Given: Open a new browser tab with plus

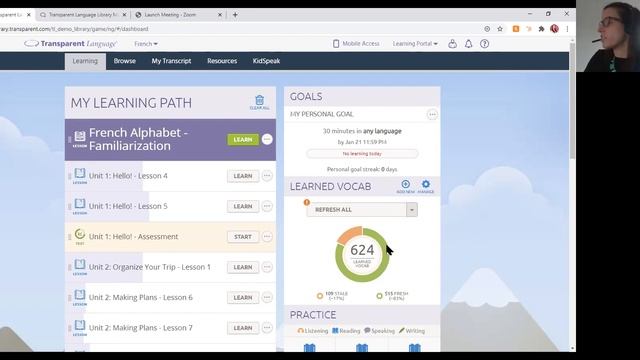Looking at the screenshot, I should [235, 15].
